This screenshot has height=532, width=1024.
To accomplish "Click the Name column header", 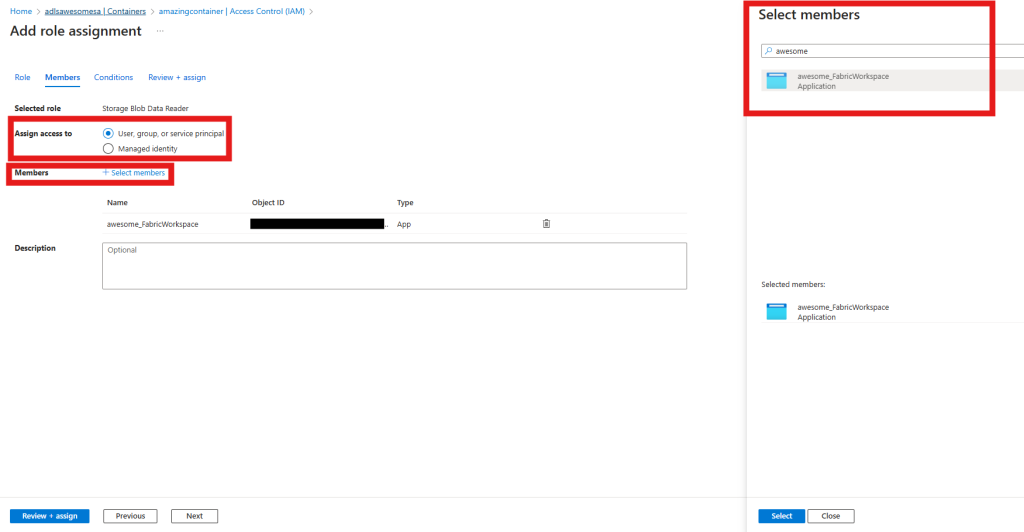I will point(117,202).
